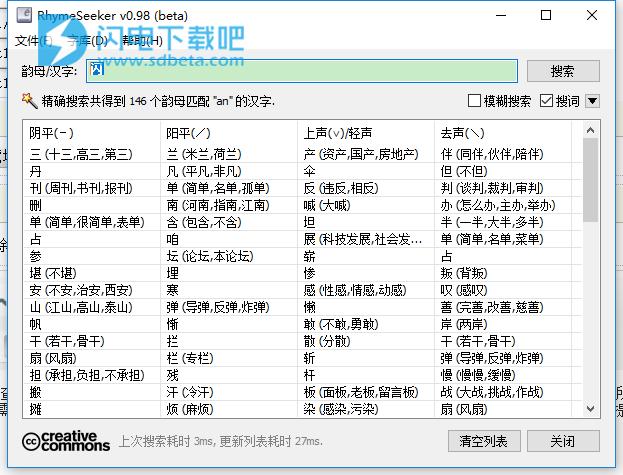
Task: Click the 搜索 button
Action: coord(563,71)
